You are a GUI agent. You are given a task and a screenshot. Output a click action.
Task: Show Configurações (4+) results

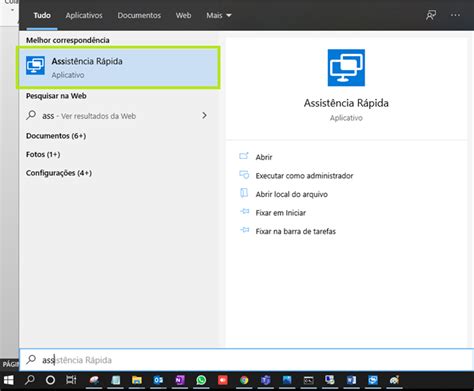[59, 173]
